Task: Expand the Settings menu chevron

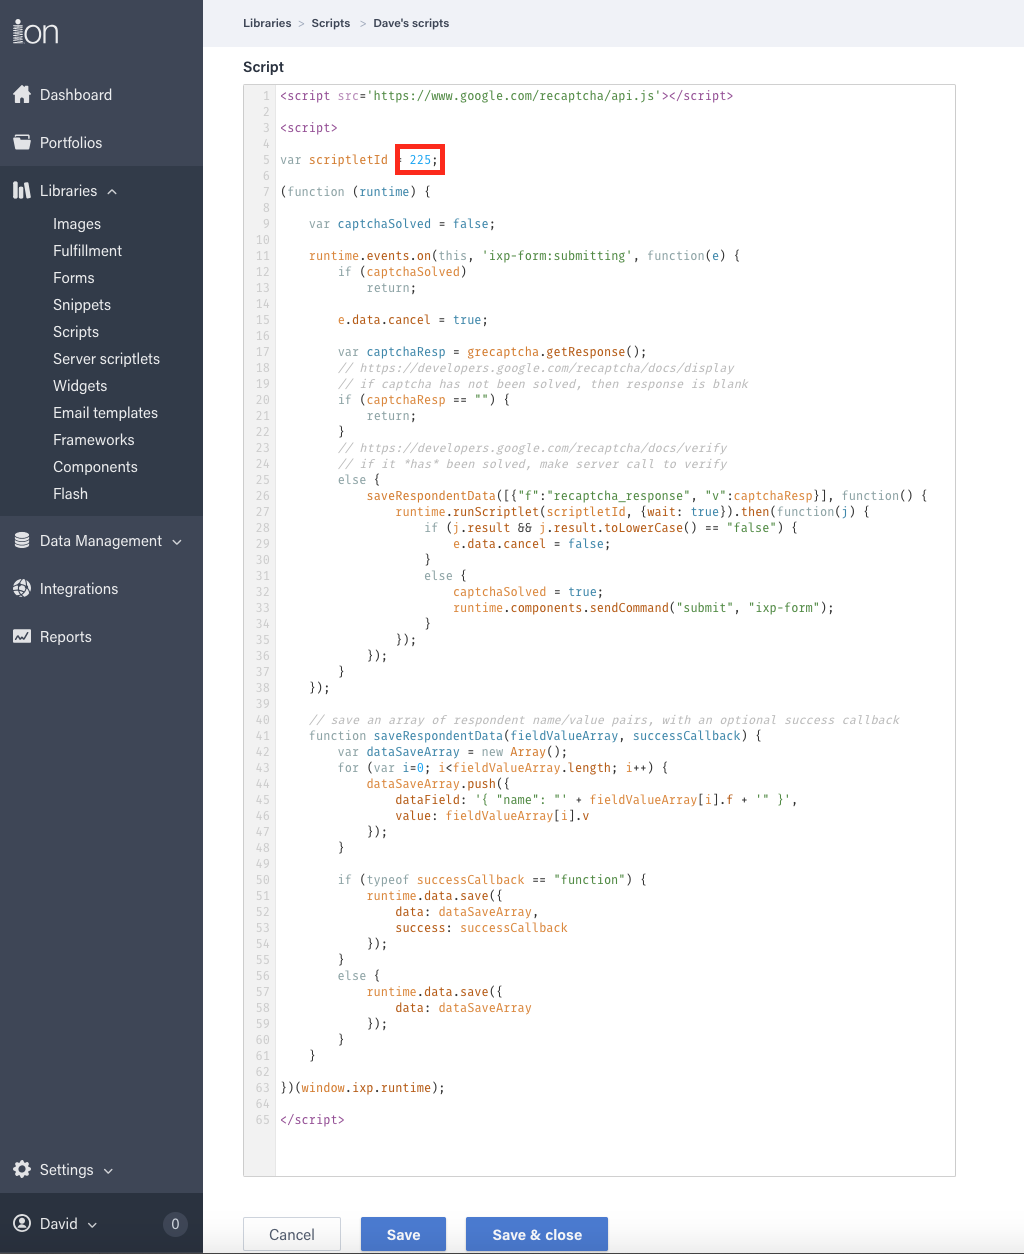Action: coord(108,1171)
